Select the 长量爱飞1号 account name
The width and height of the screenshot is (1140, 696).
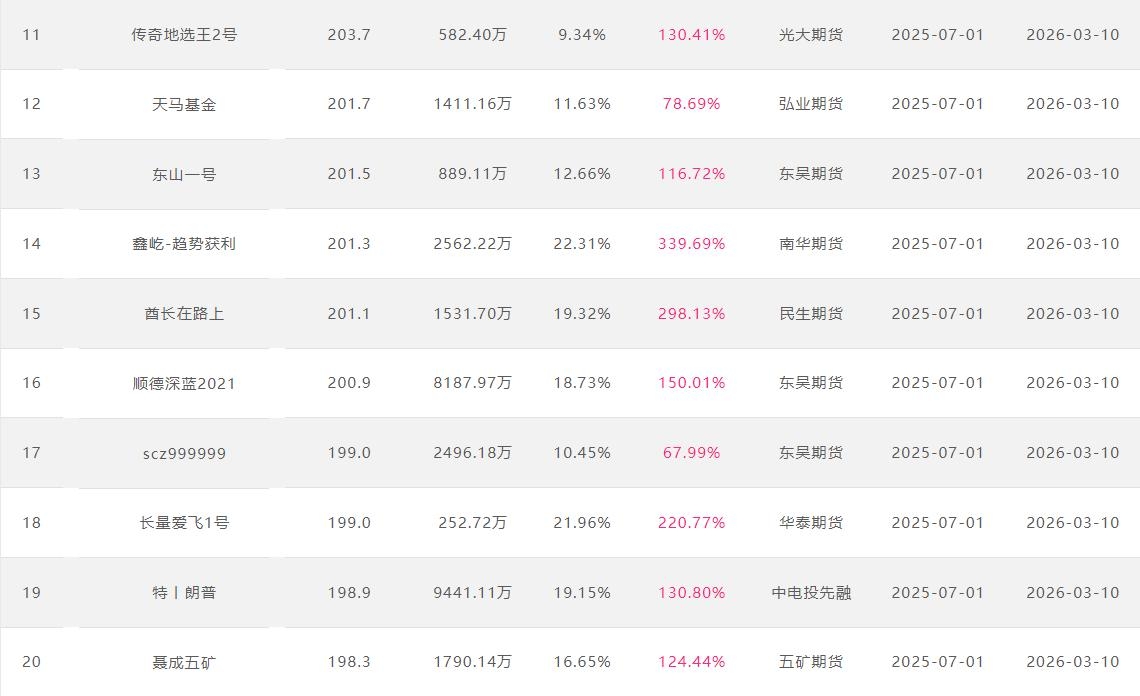[184, 523]
